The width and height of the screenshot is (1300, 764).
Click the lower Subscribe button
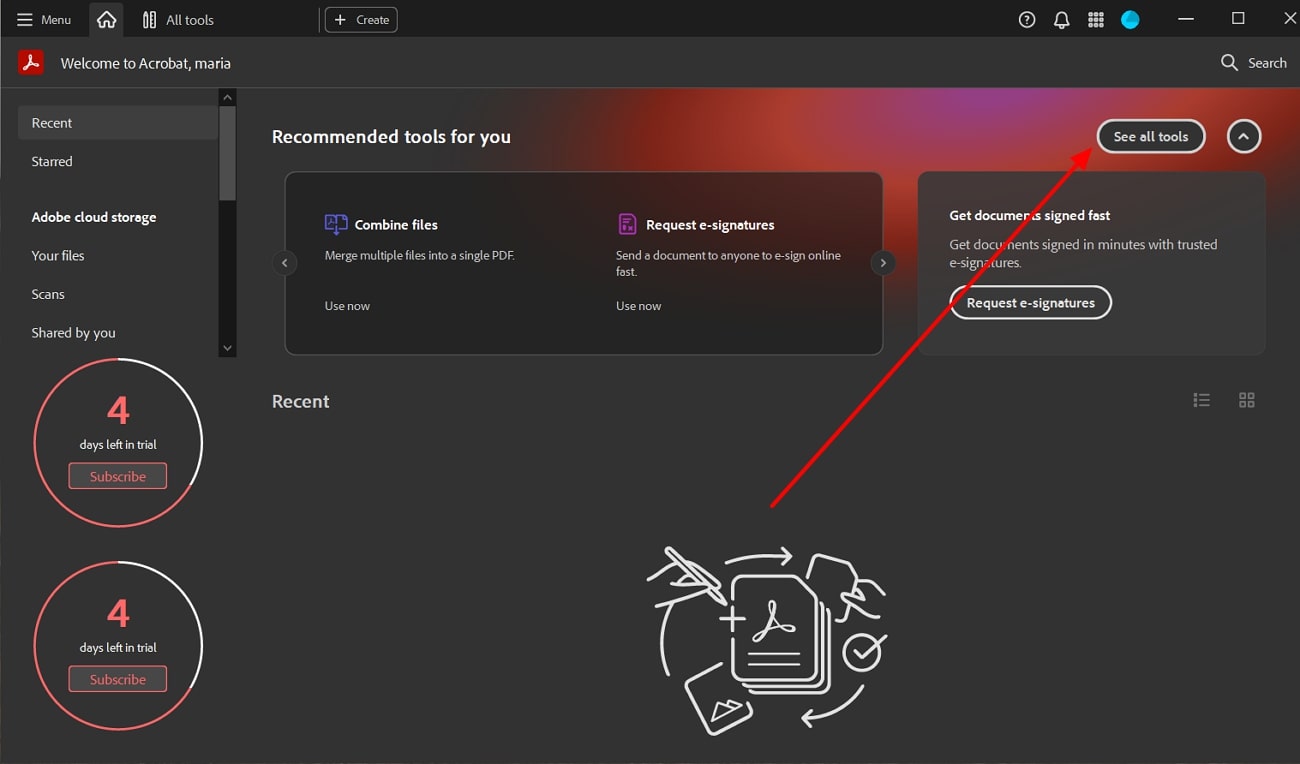[118, 679]
